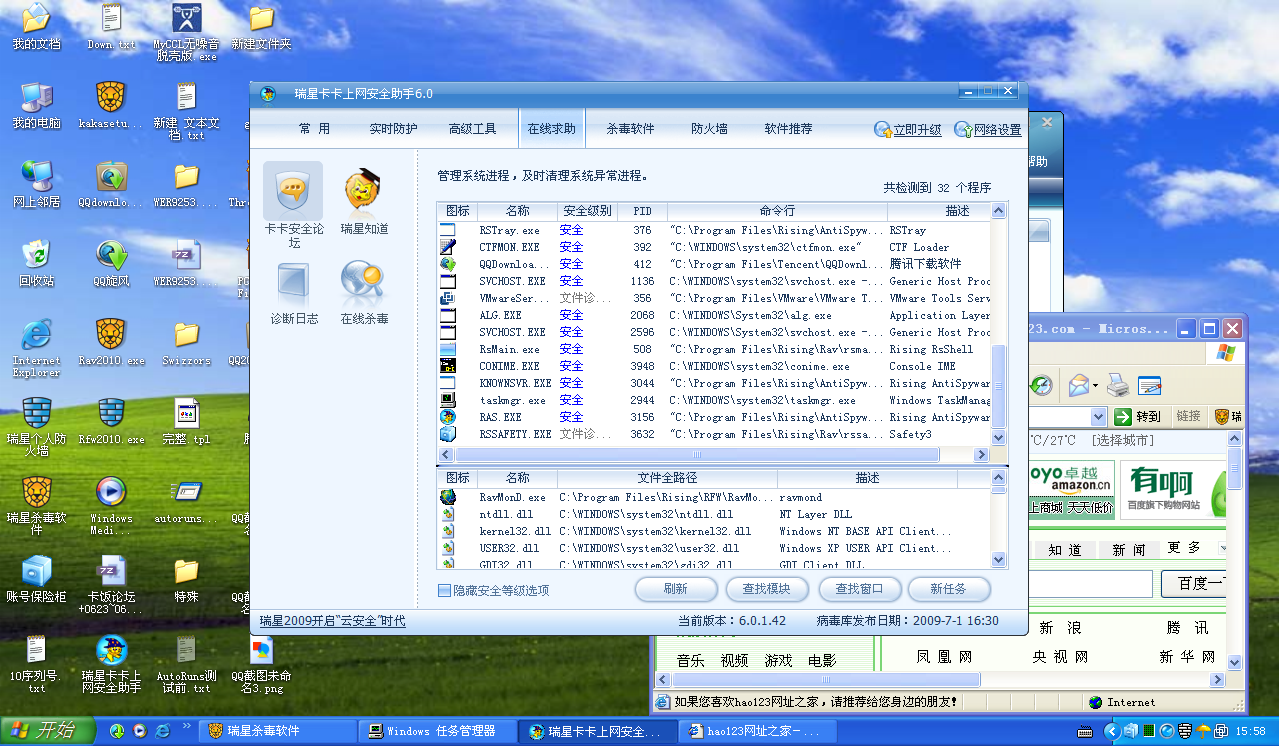Open Rav2010.exe desktop icon
Screen dimensions: 1279x746
(111, 336)
